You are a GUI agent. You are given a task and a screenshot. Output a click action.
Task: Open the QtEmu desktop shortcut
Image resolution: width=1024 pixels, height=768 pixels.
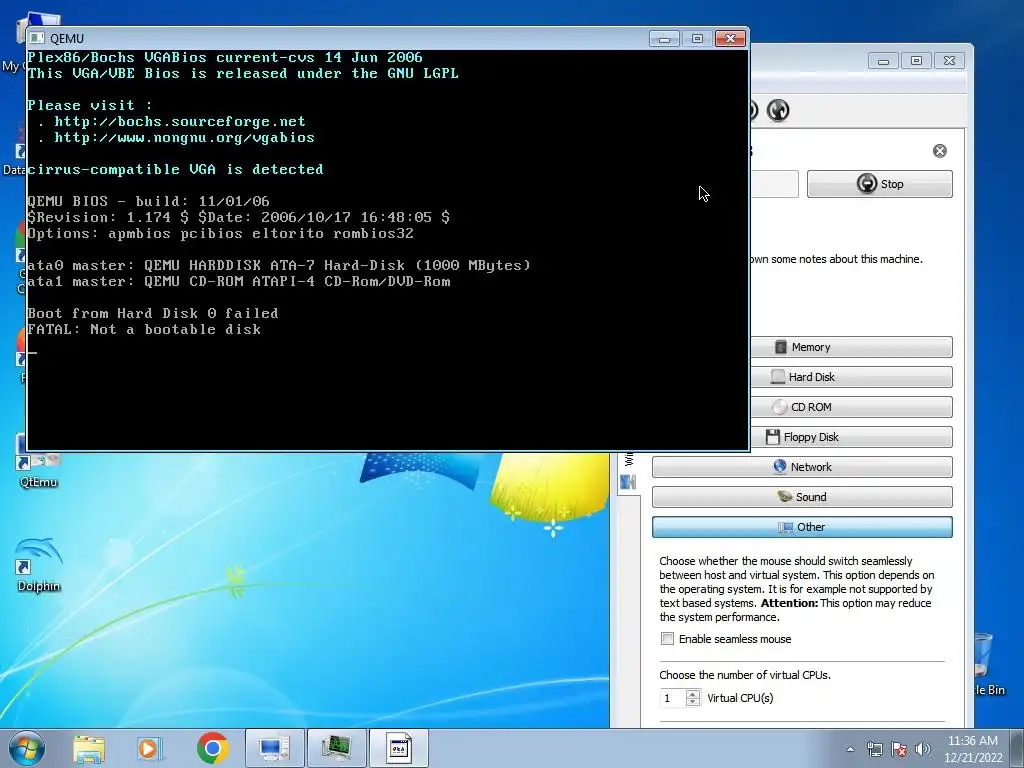(x=38, y=462)
